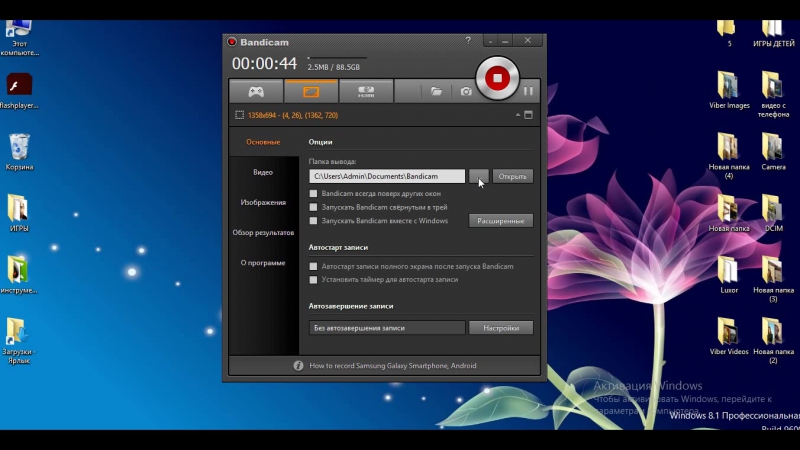Select screen rectangle recording mode icon
Viewport: 800px width, 450px height.
(311, 91)
